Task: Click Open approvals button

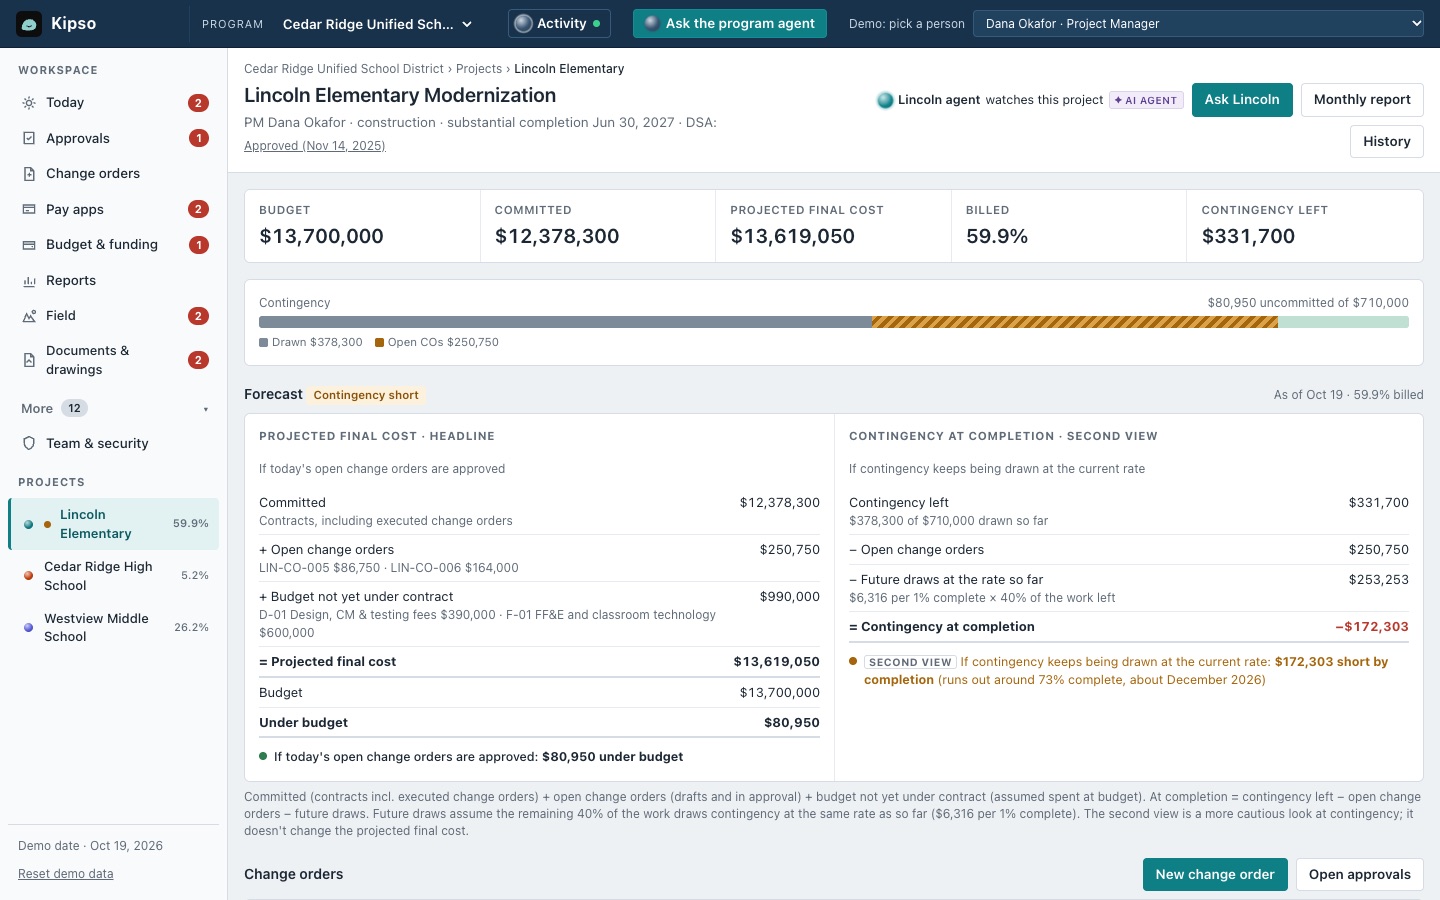Action: point(1359,874)
